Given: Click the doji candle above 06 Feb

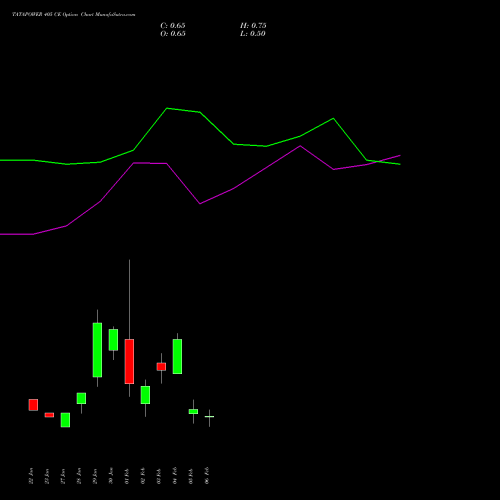Looking at the screenshot, I should pos(209,417).
